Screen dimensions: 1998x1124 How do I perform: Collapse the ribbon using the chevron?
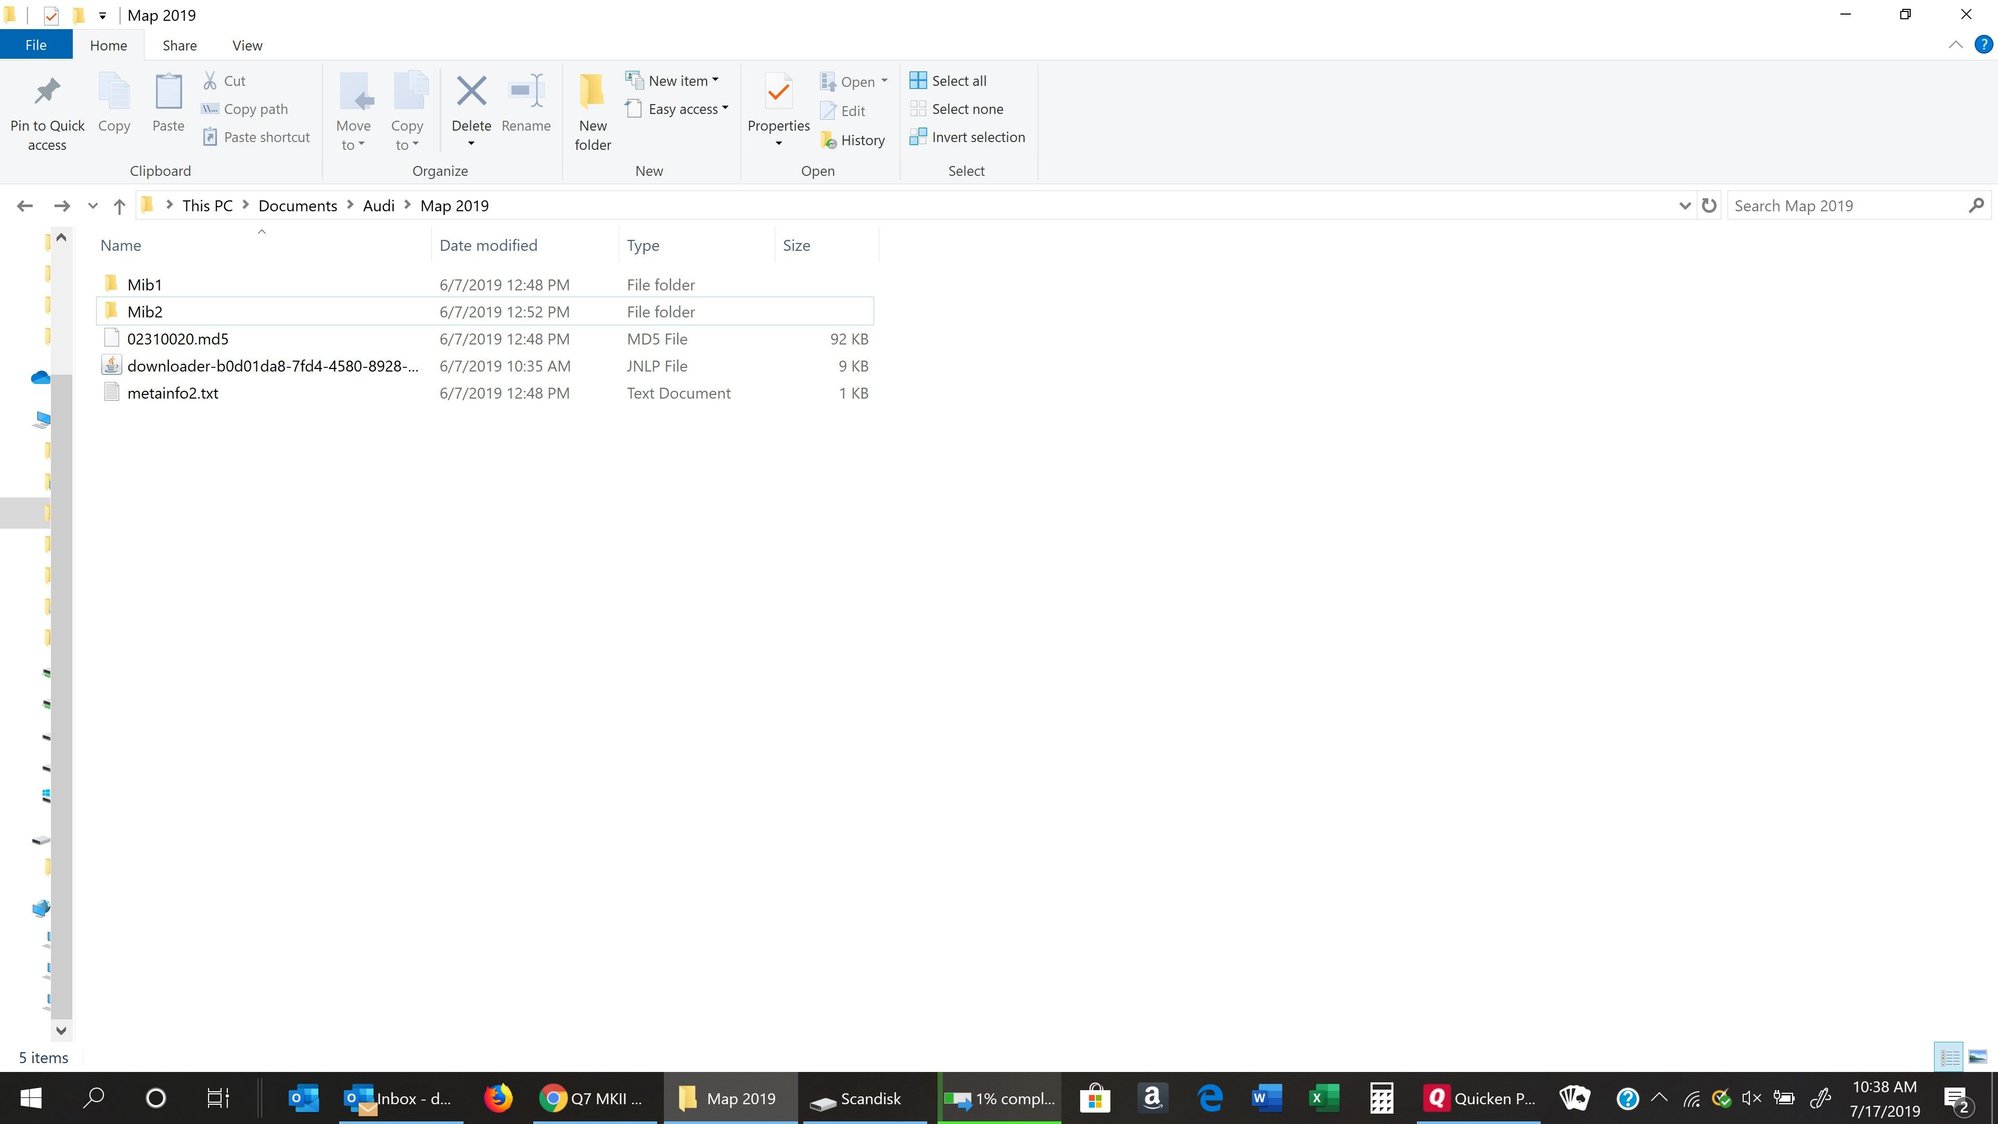pyautogui.click(x=1956, y=44)
